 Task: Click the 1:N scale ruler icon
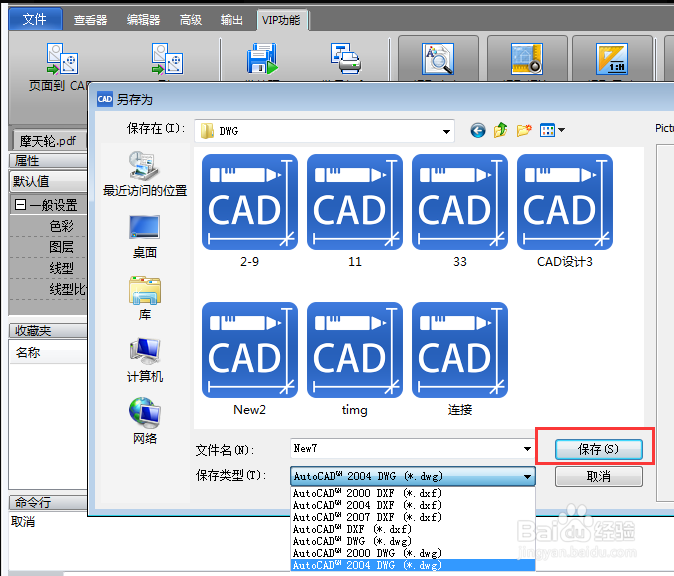coord(612,58)
